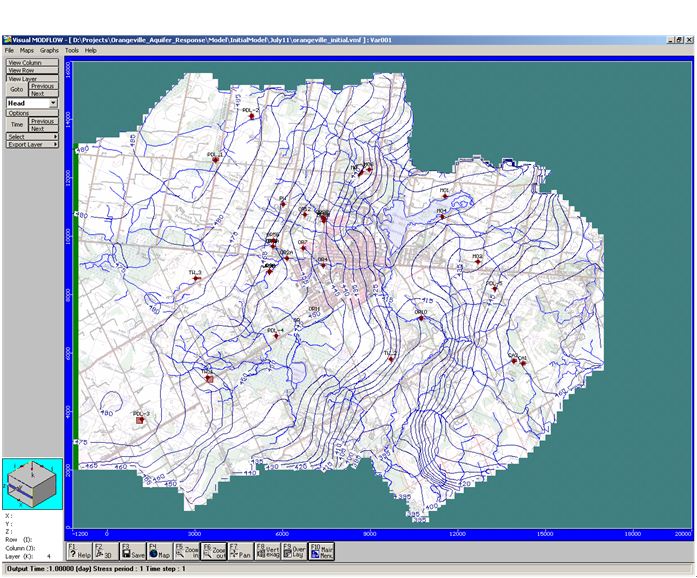
Task: Click the OR7 well marker
Action: click(303, 248)
